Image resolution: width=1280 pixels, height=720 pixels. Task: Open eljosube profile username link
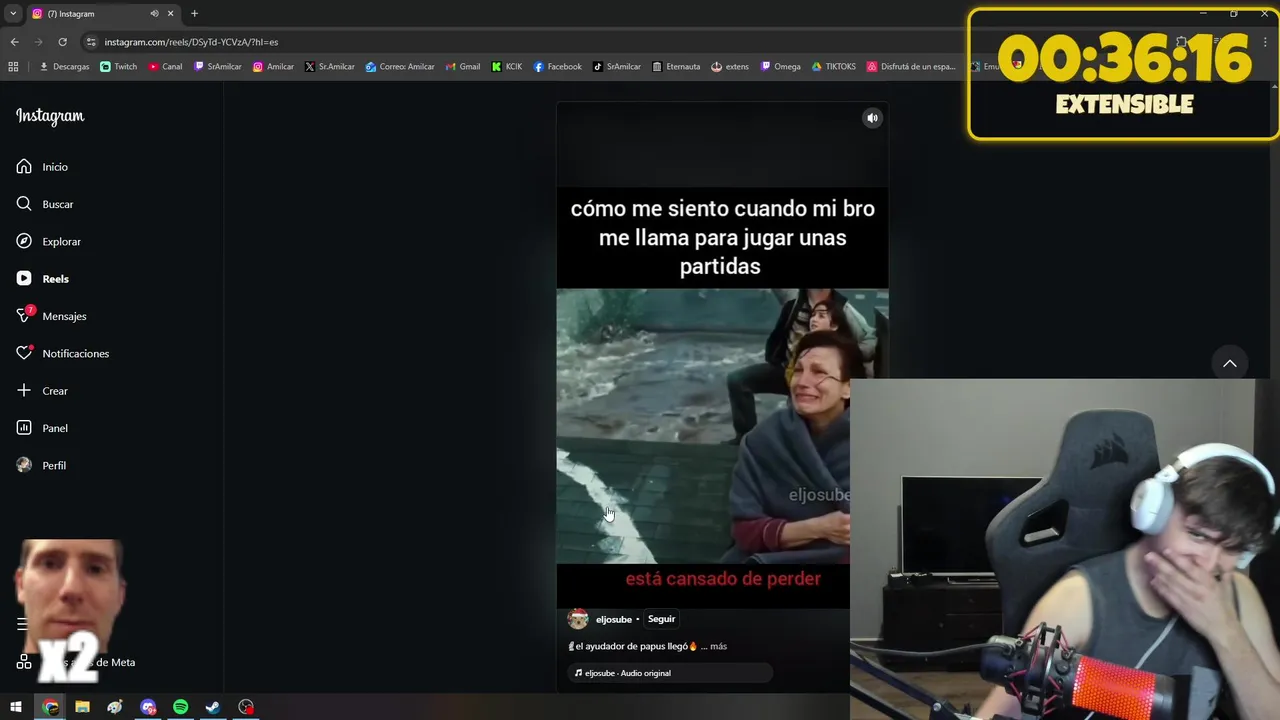(613, 620)
